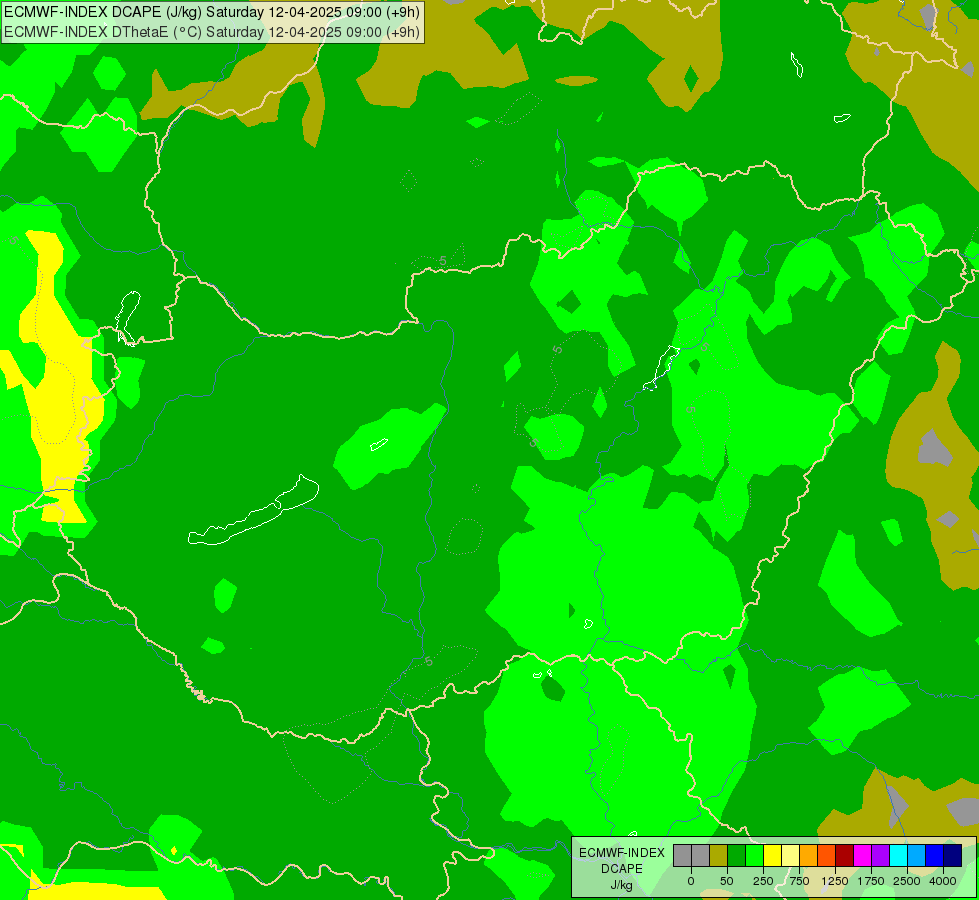Select the cyan legend swatch
The width and height of the screenshot is (979, 900).
pyautogui.click(x=898, y=855)
